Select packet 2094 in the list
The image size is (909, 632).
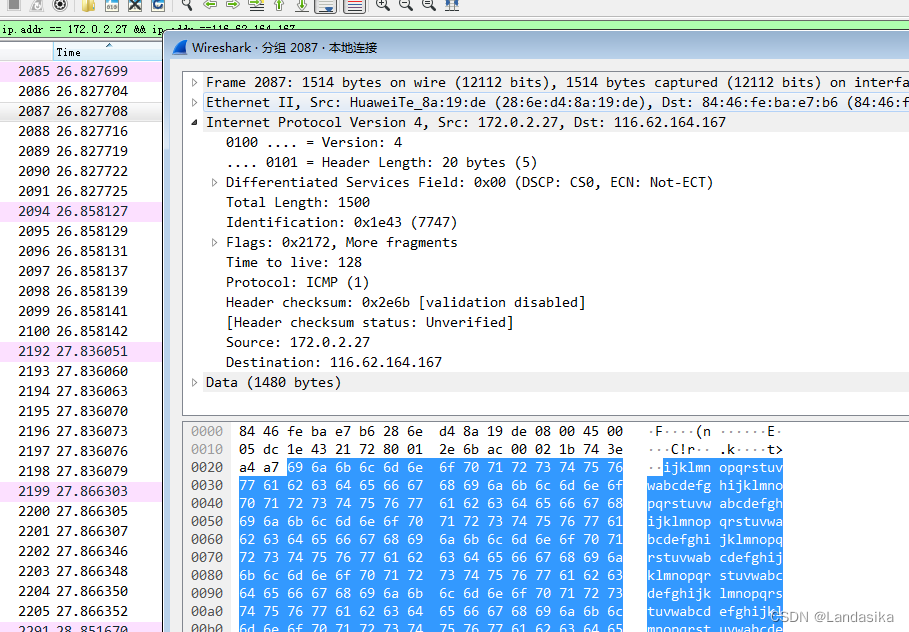coord(81,211)
